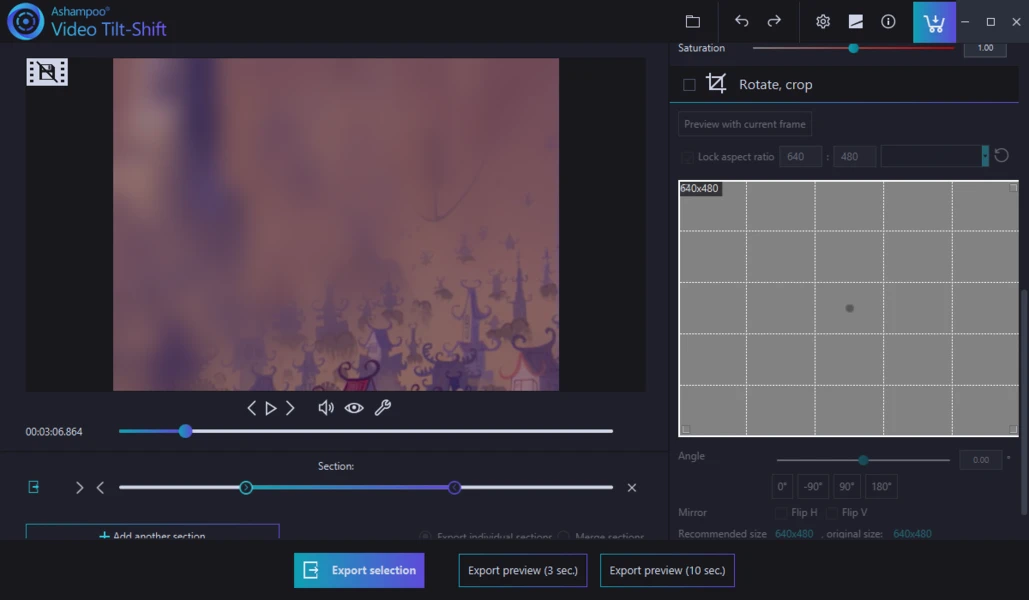The height and width of the screenshot is (600, 1029).
Task: Click the video preview image
Action: [x=336, y=225]
